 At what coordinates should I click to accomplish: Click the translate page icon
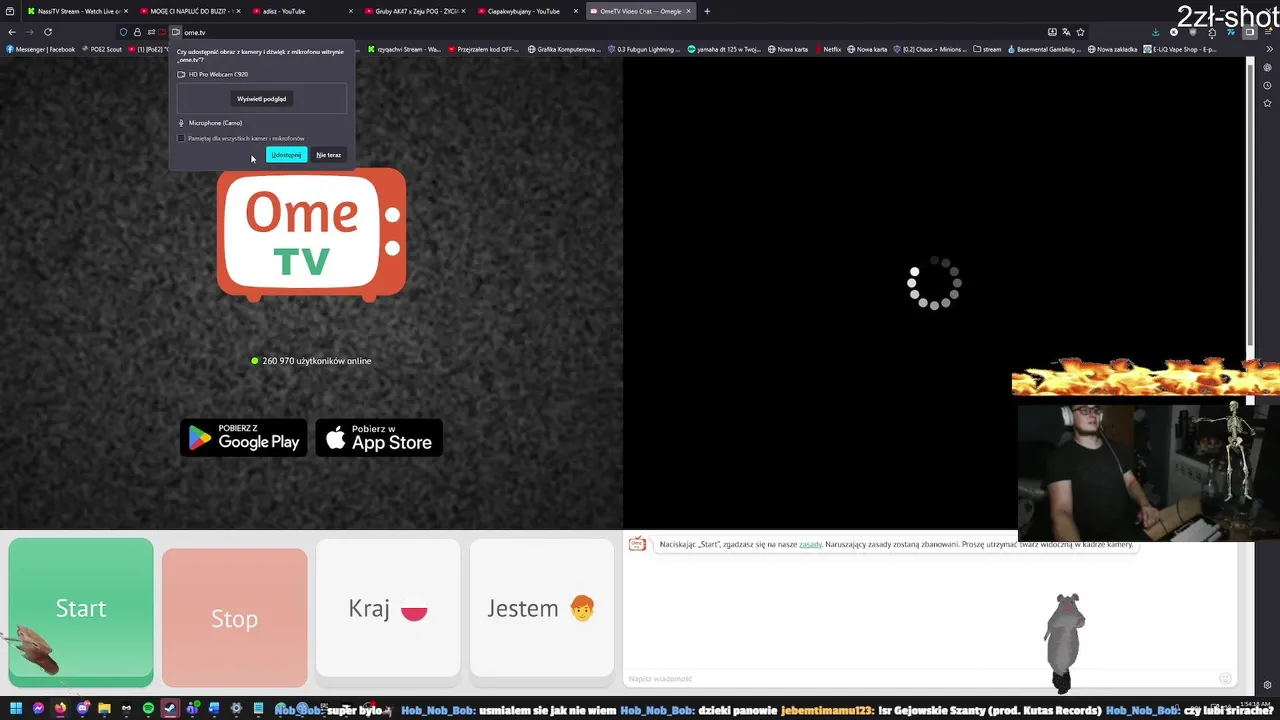coord(1066,32)
